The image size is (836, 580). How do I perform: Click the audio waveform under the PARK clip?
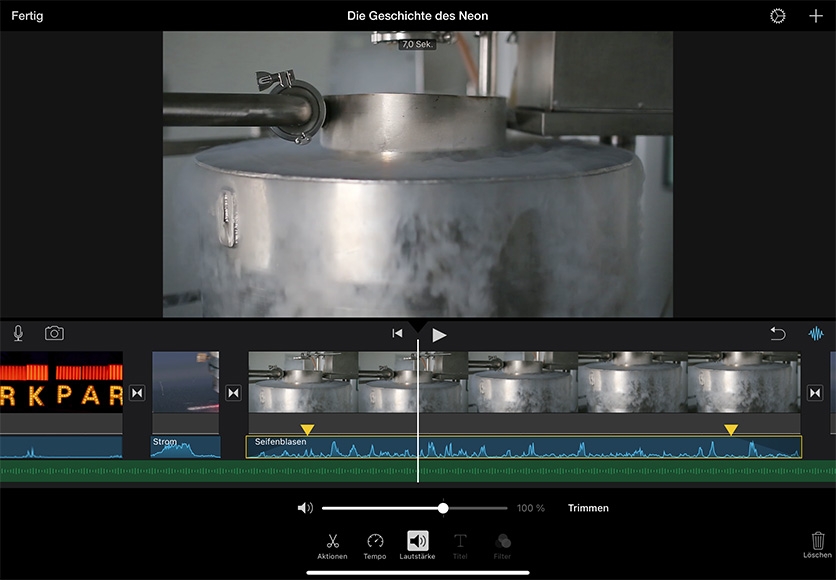point(61,447)
